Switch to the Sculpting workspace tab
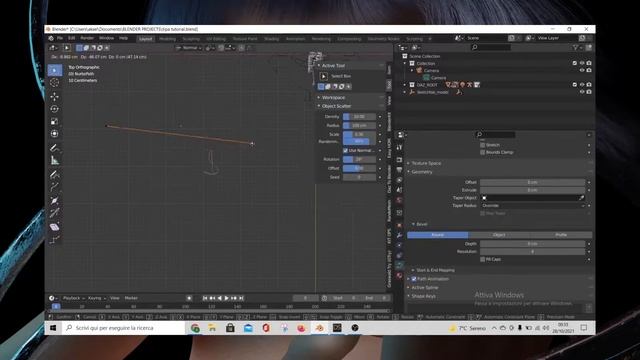Viewport: 640px width, 360px height. point(191,39)
